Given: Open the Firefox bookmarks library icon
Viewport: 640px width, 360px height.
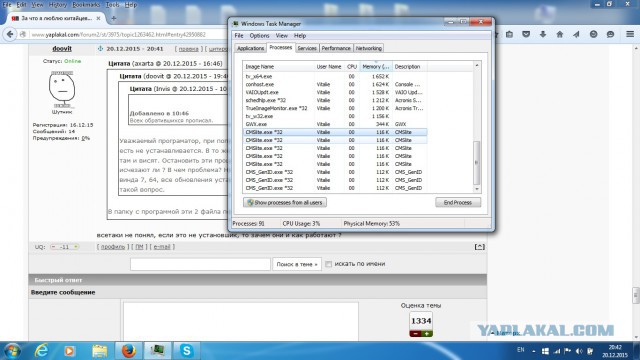Looking at the screenshot, I should pos(509,35).
